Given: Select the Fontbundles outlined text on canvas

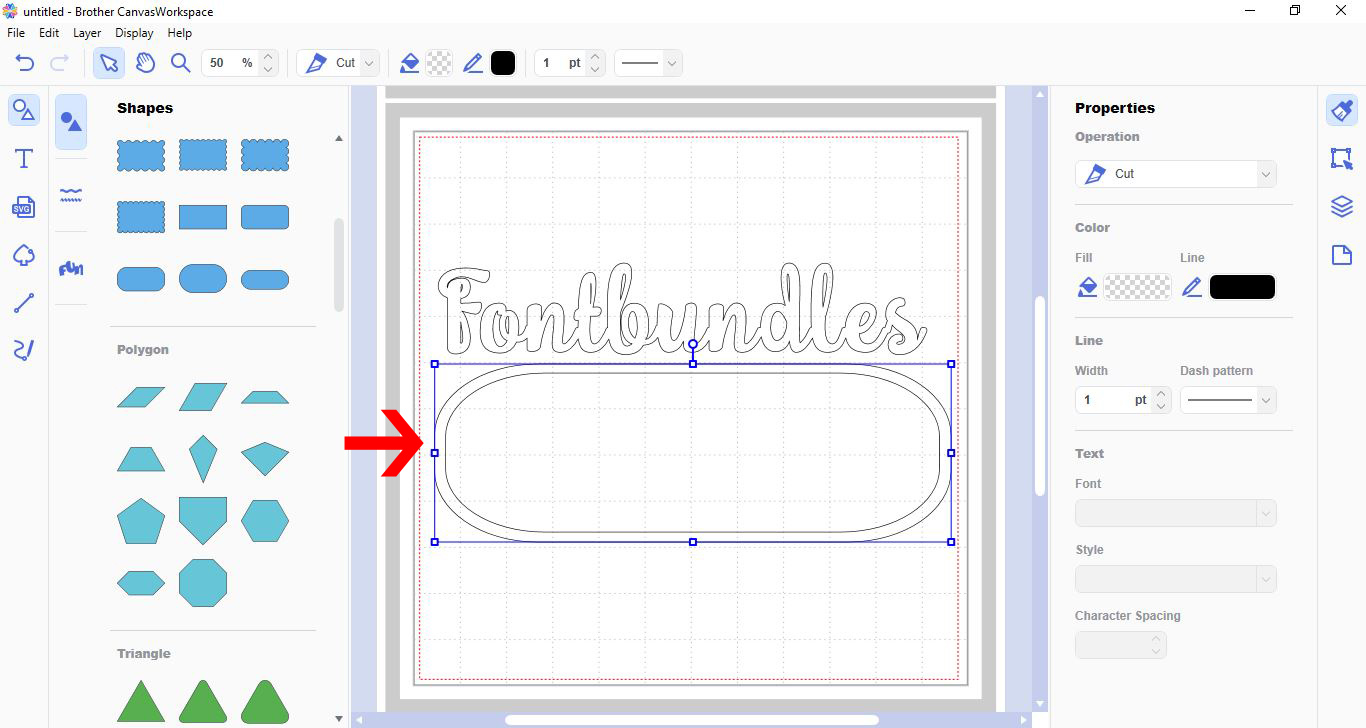Looking at the screenshot, I should click(681, 309).
